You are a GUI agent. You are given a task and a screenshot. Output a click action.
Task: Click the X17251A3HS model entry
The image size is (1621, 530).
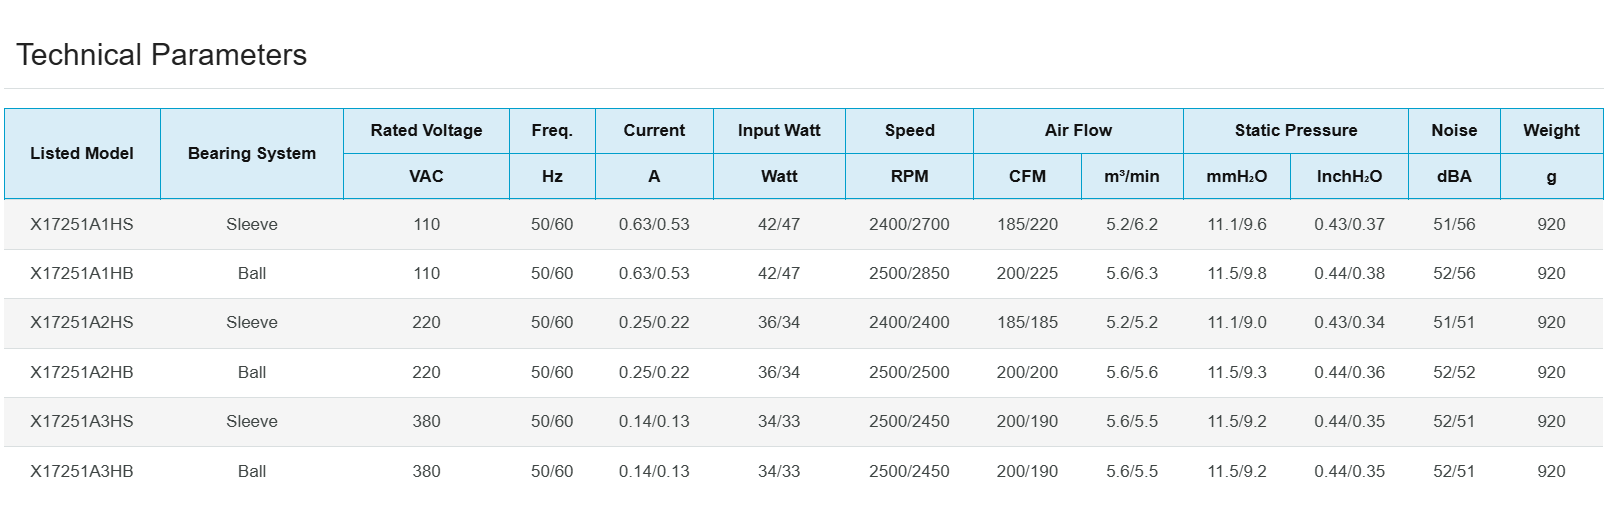81,421
